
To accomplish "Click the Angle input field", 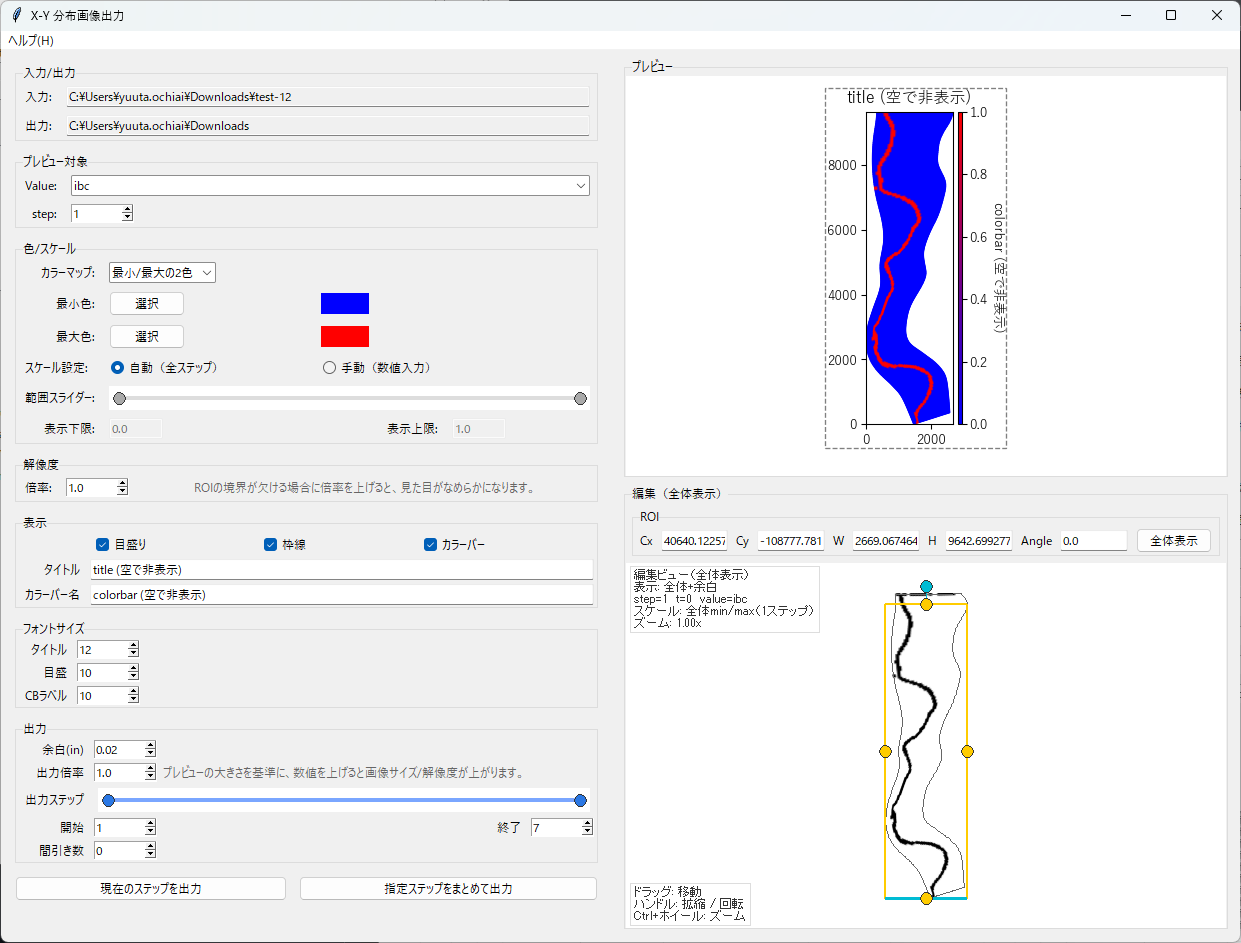I will pyautogui.click(x=1093, y=541).
